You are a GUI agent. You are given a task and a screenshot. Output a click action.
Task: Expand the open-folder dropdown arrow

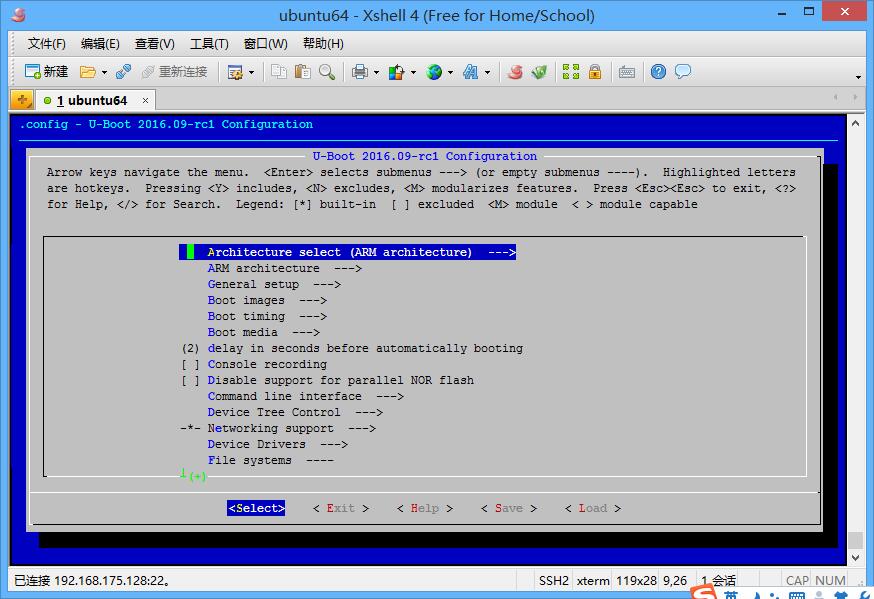pos(104,72)
